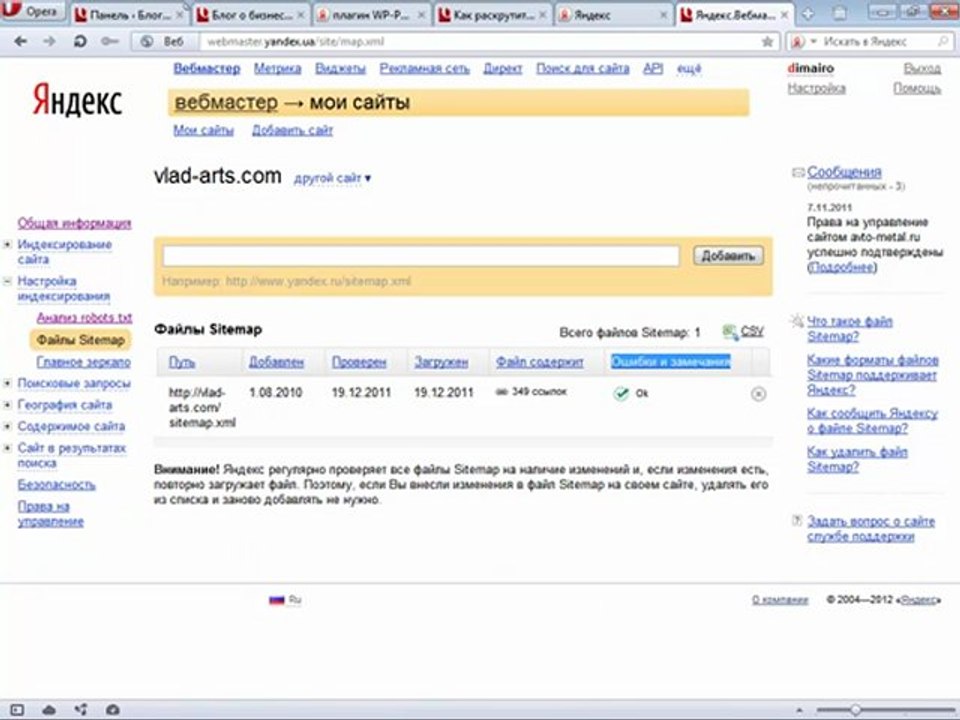The height and width of the screenshot is (720, 960).
Task: Open the closed tabs trash icon
Action: [x=841, y=13]
